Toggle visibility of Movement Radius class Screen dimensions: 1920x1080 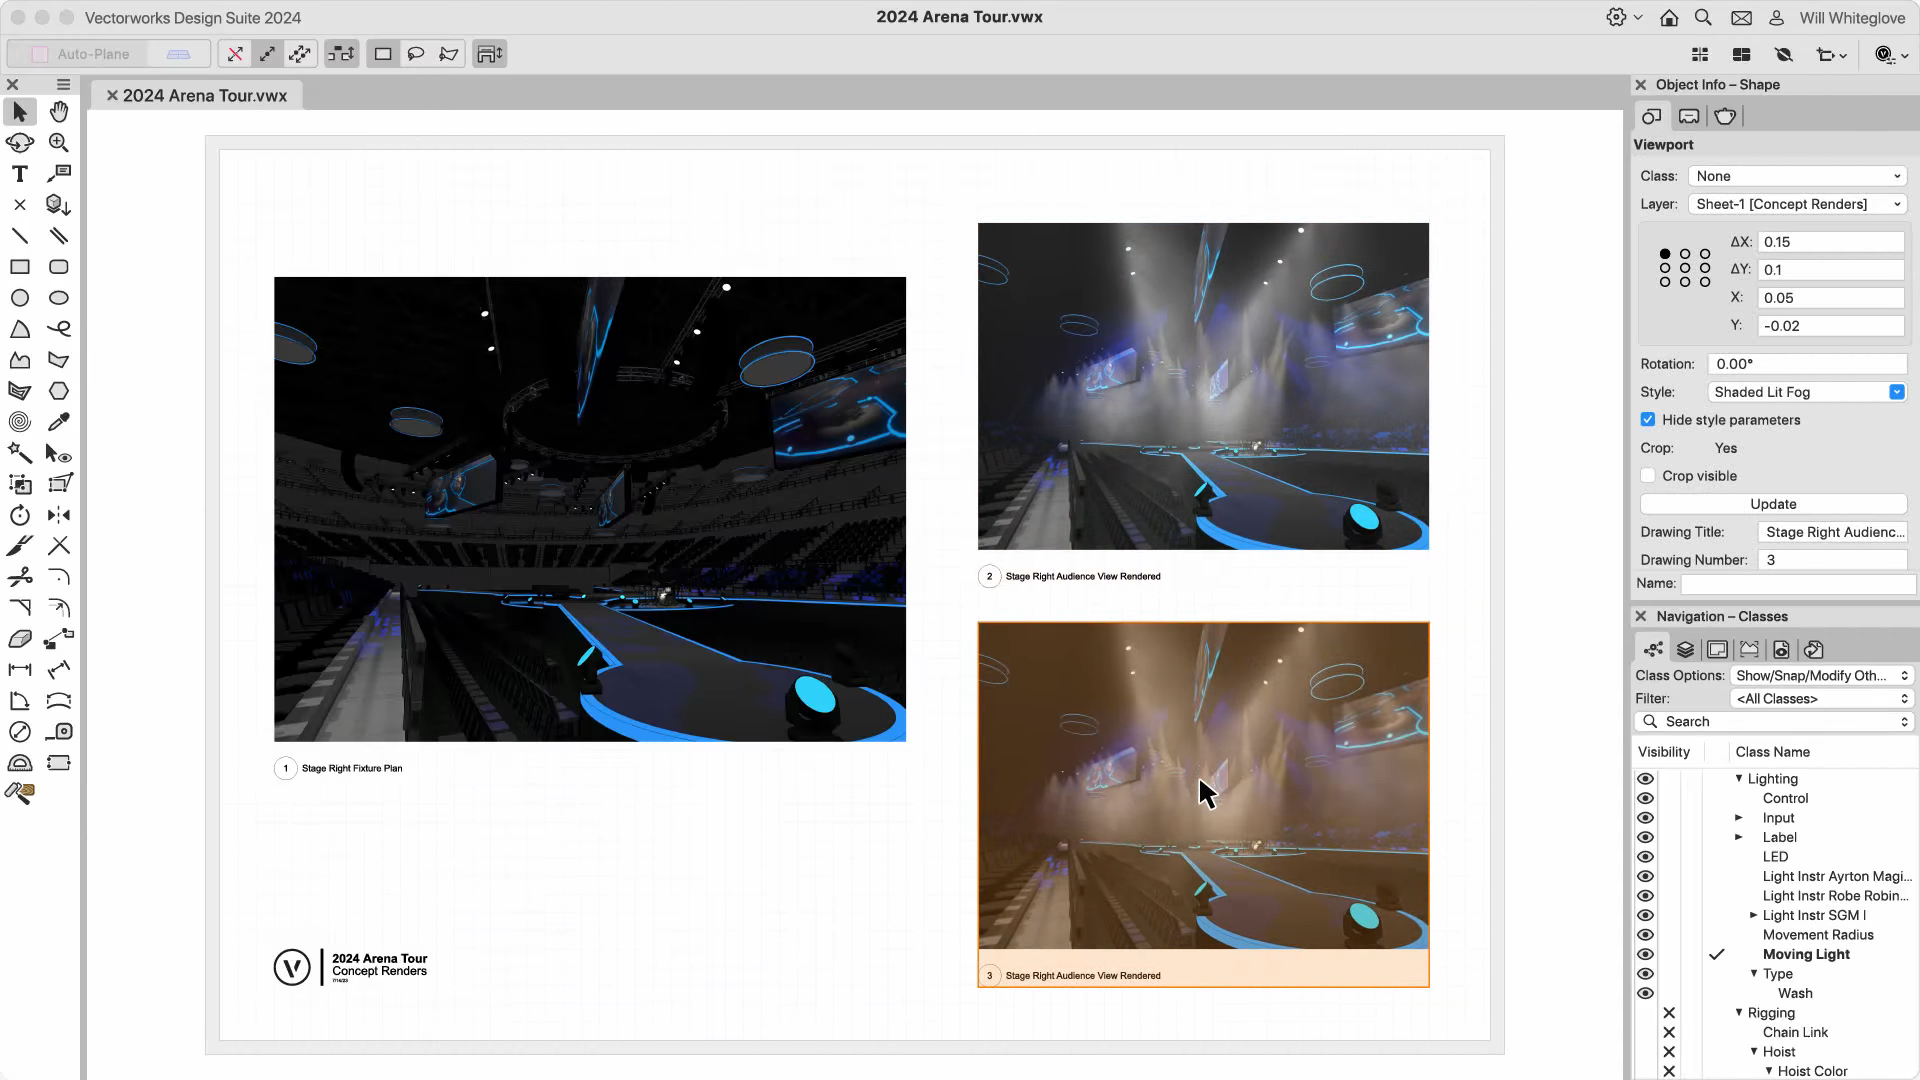(1645, 935)
